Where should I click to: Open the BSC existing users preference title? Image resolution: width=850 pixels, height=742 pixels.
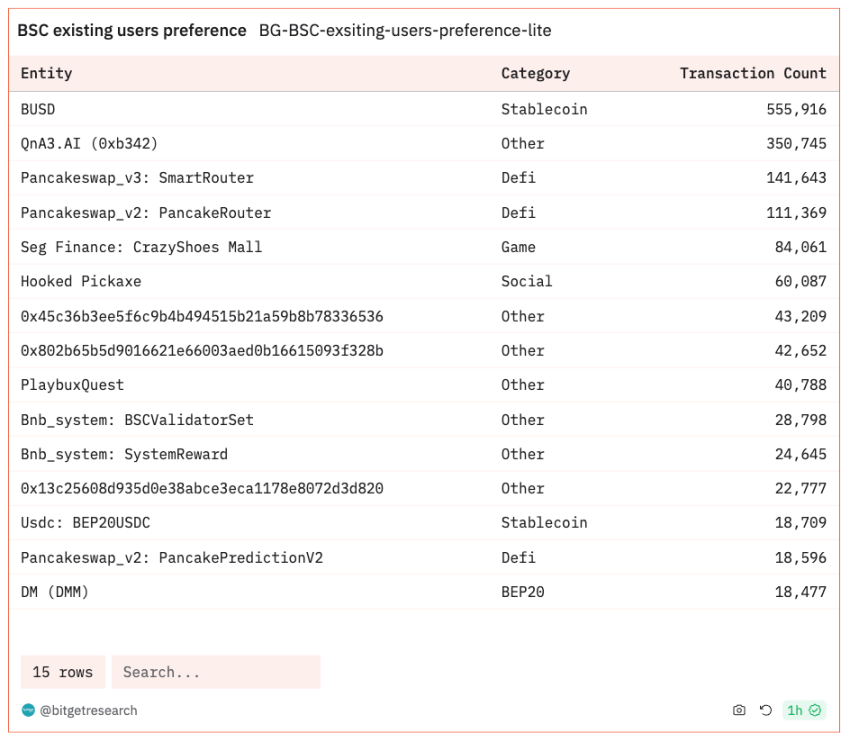coord(132,31)
